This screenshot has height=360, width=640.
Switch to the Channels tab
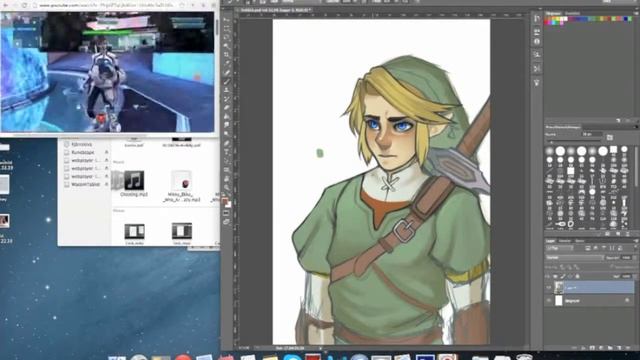click(565, 241)
